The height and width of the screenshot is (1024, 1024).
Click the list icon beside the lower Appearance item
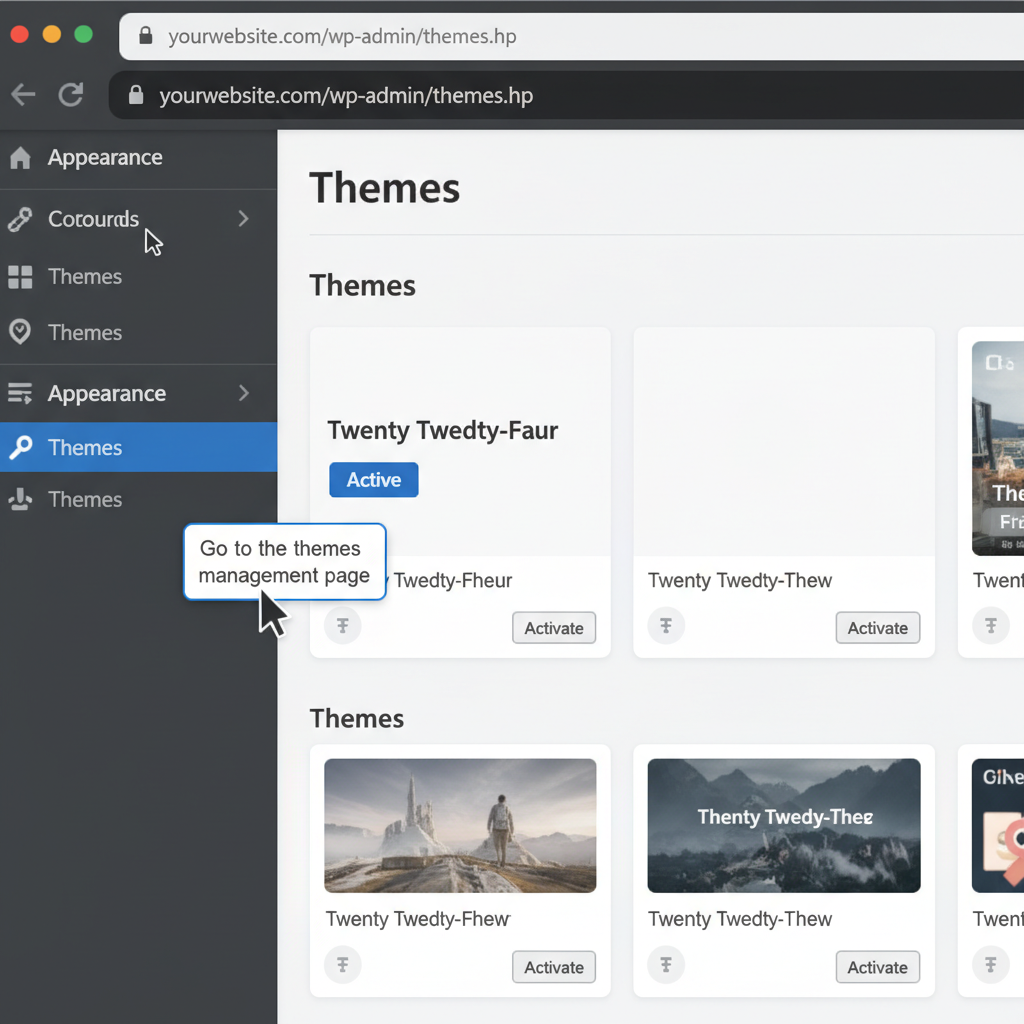20,393
